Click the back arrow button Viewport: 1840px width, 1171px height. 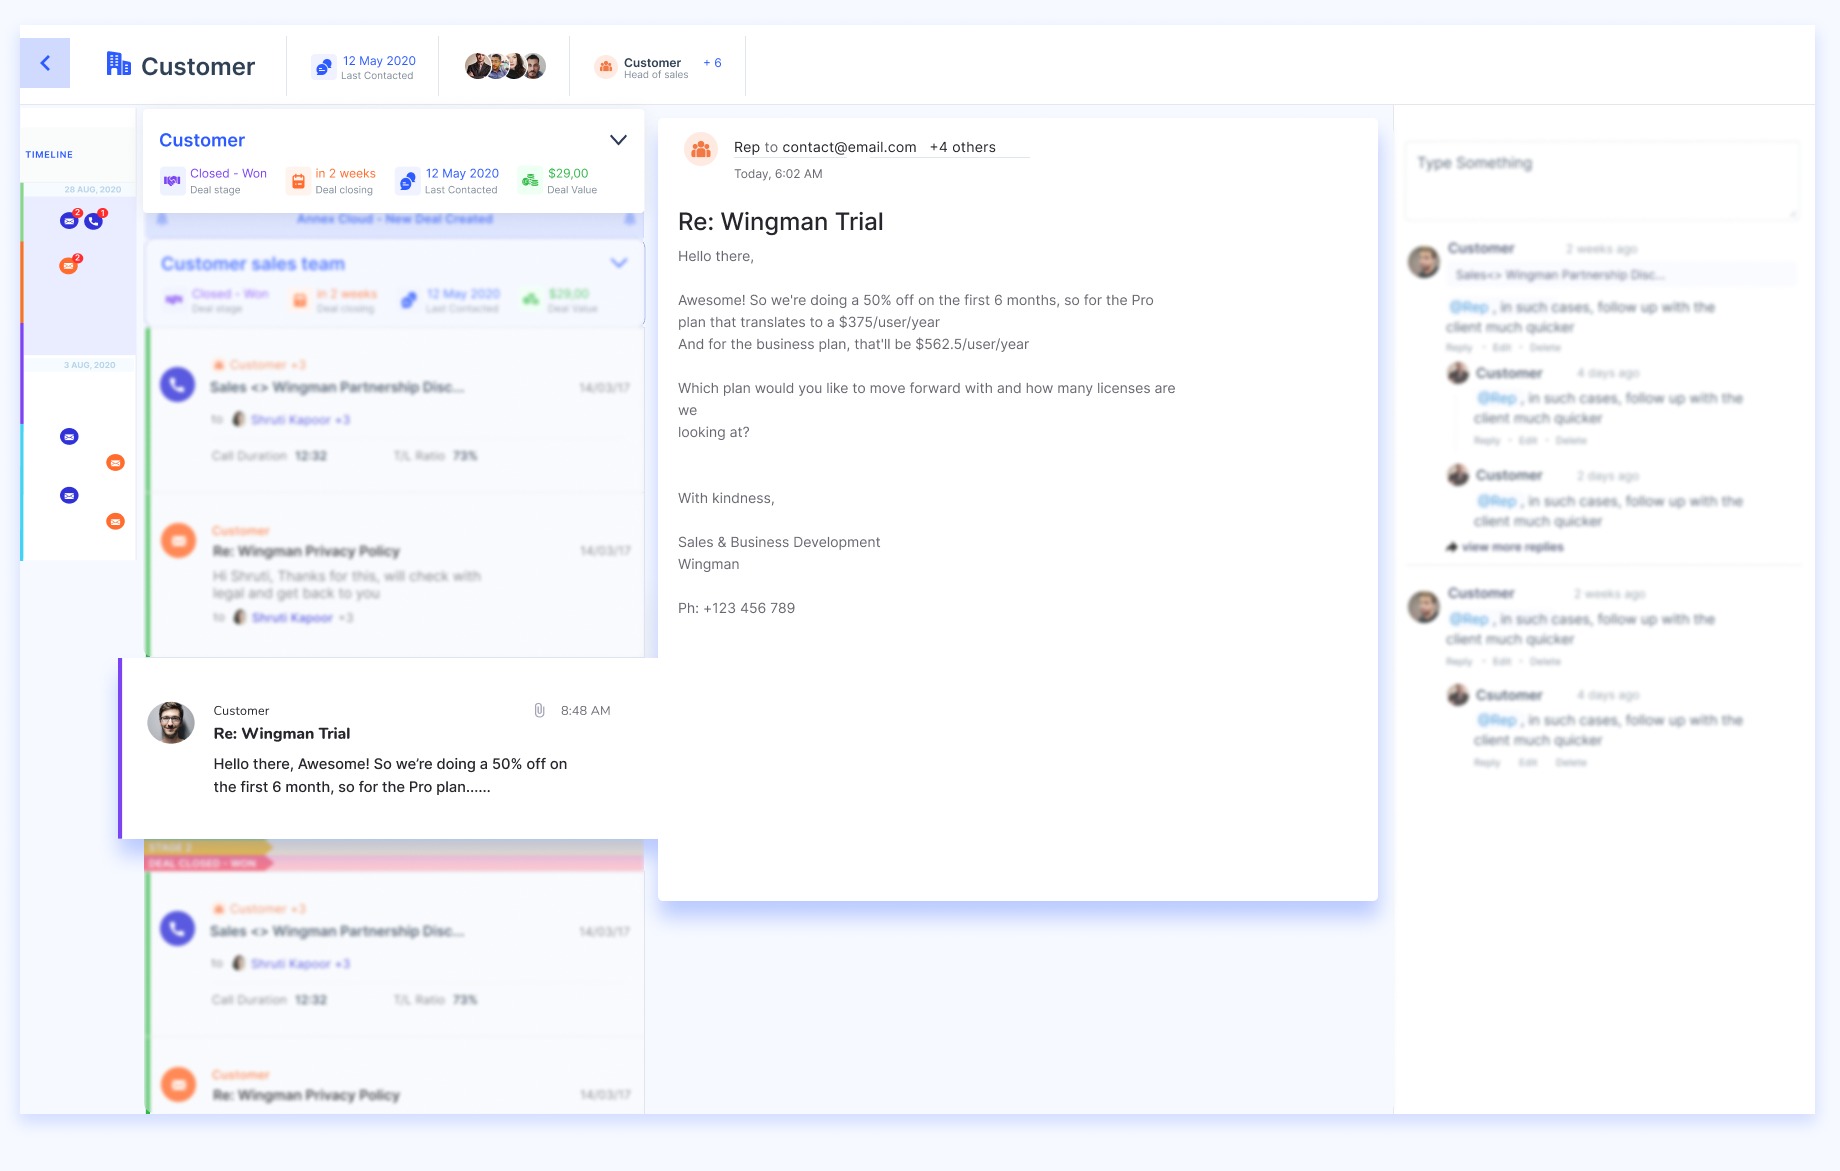point(45,63)
